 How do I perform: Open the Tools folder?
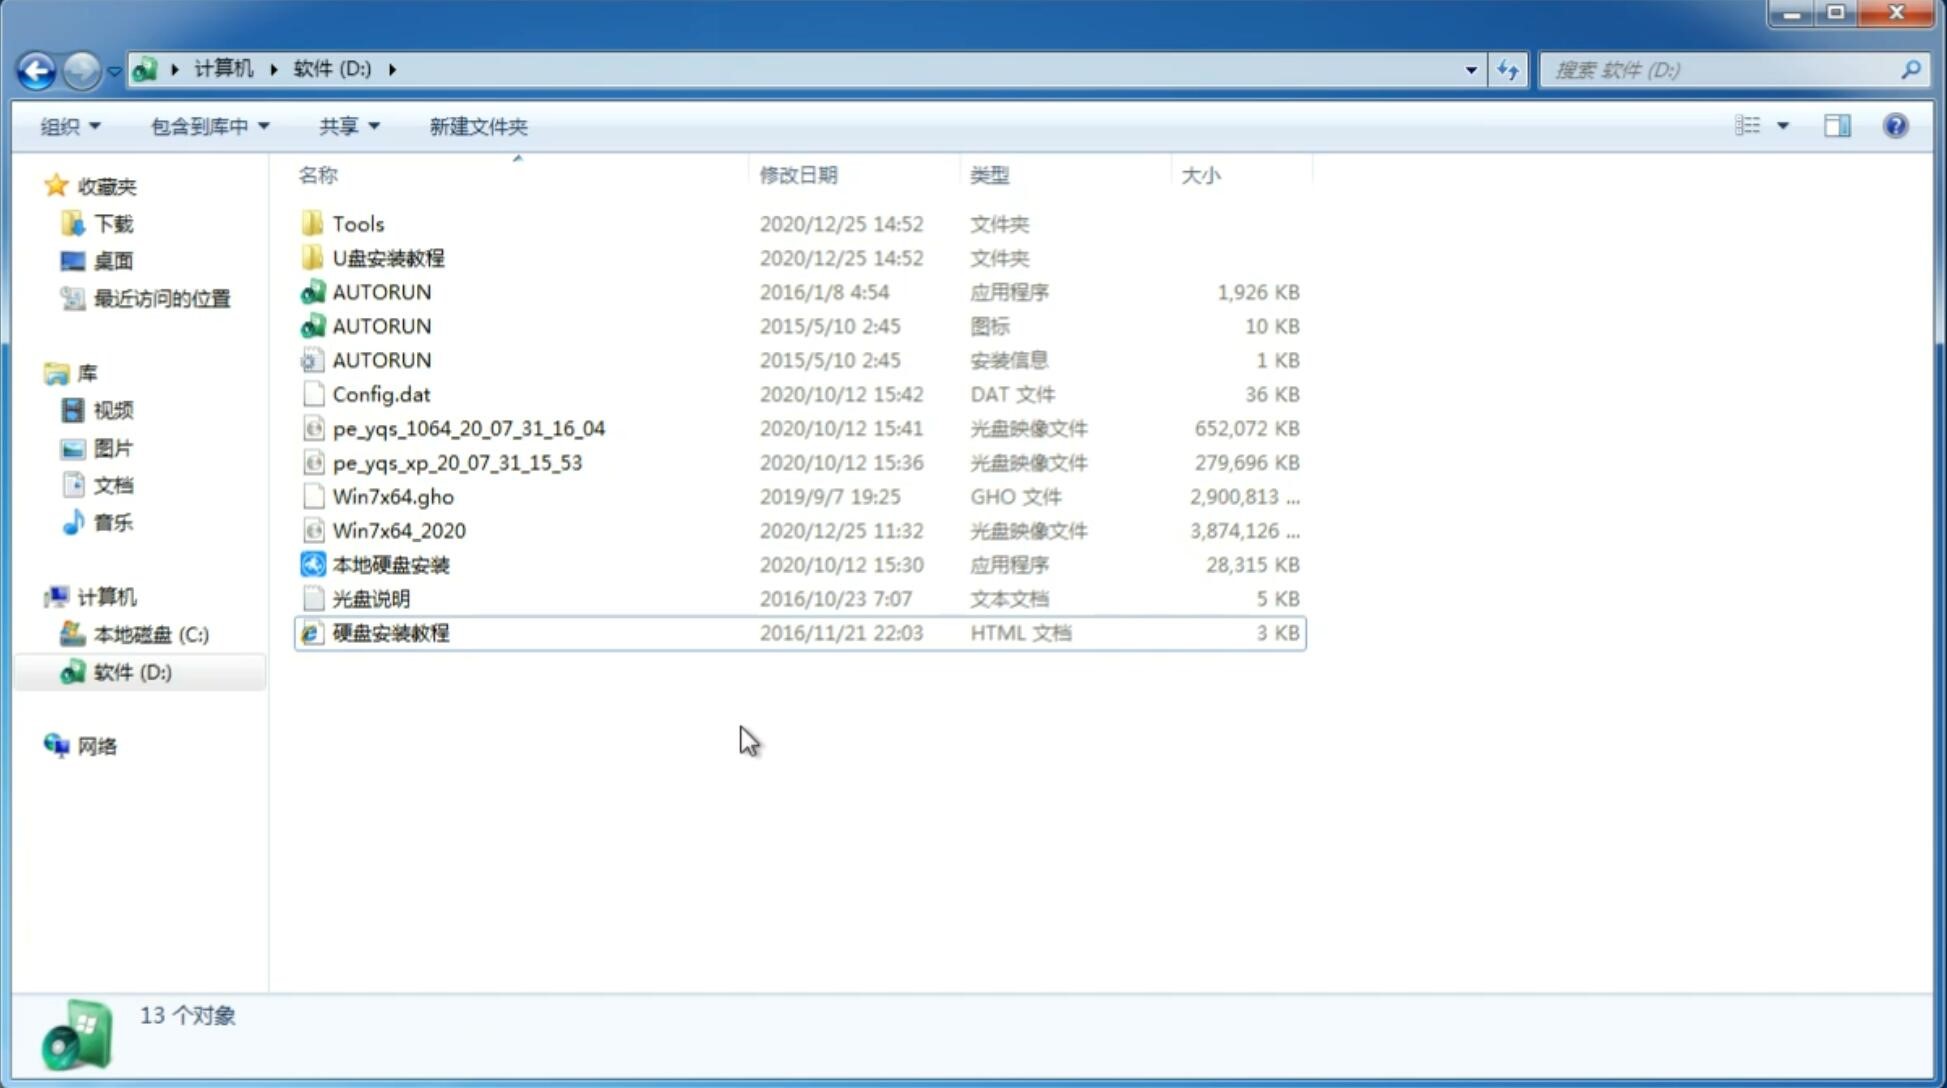pyautogui.click(x=357, y=223)
